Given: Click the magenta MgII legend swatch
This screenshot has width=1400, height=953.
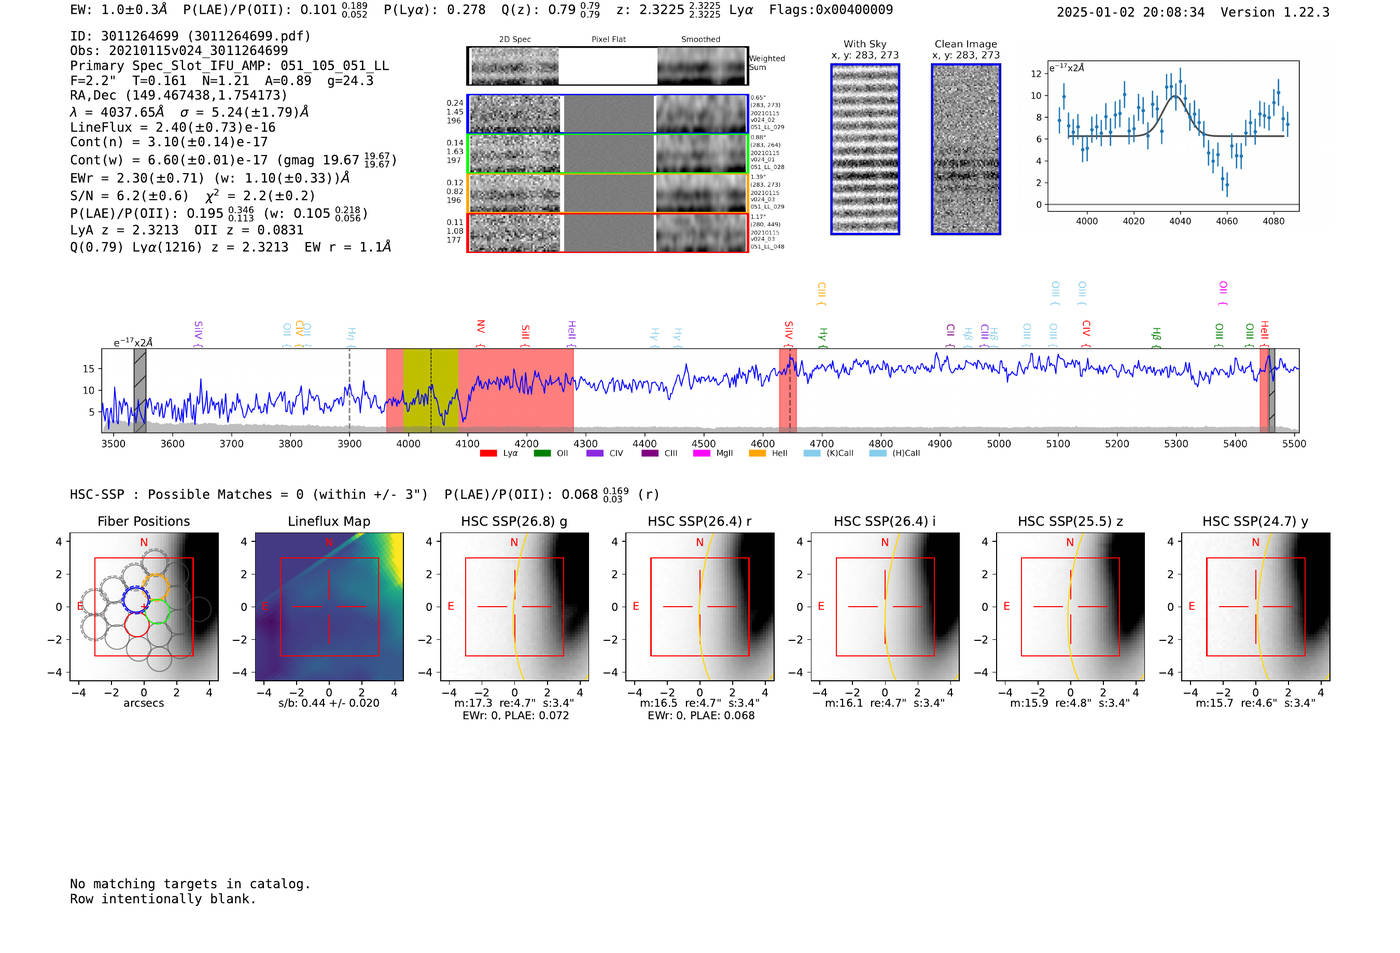Looking at the screenshot, I should click(x=702, y=454).
